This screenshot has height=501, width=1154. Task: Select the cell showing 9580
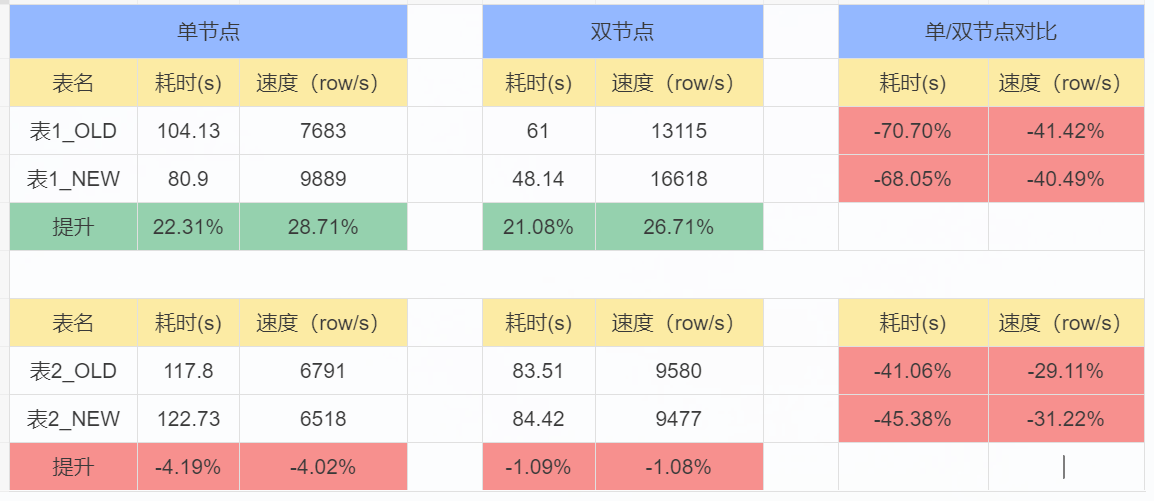click(679, 371)
